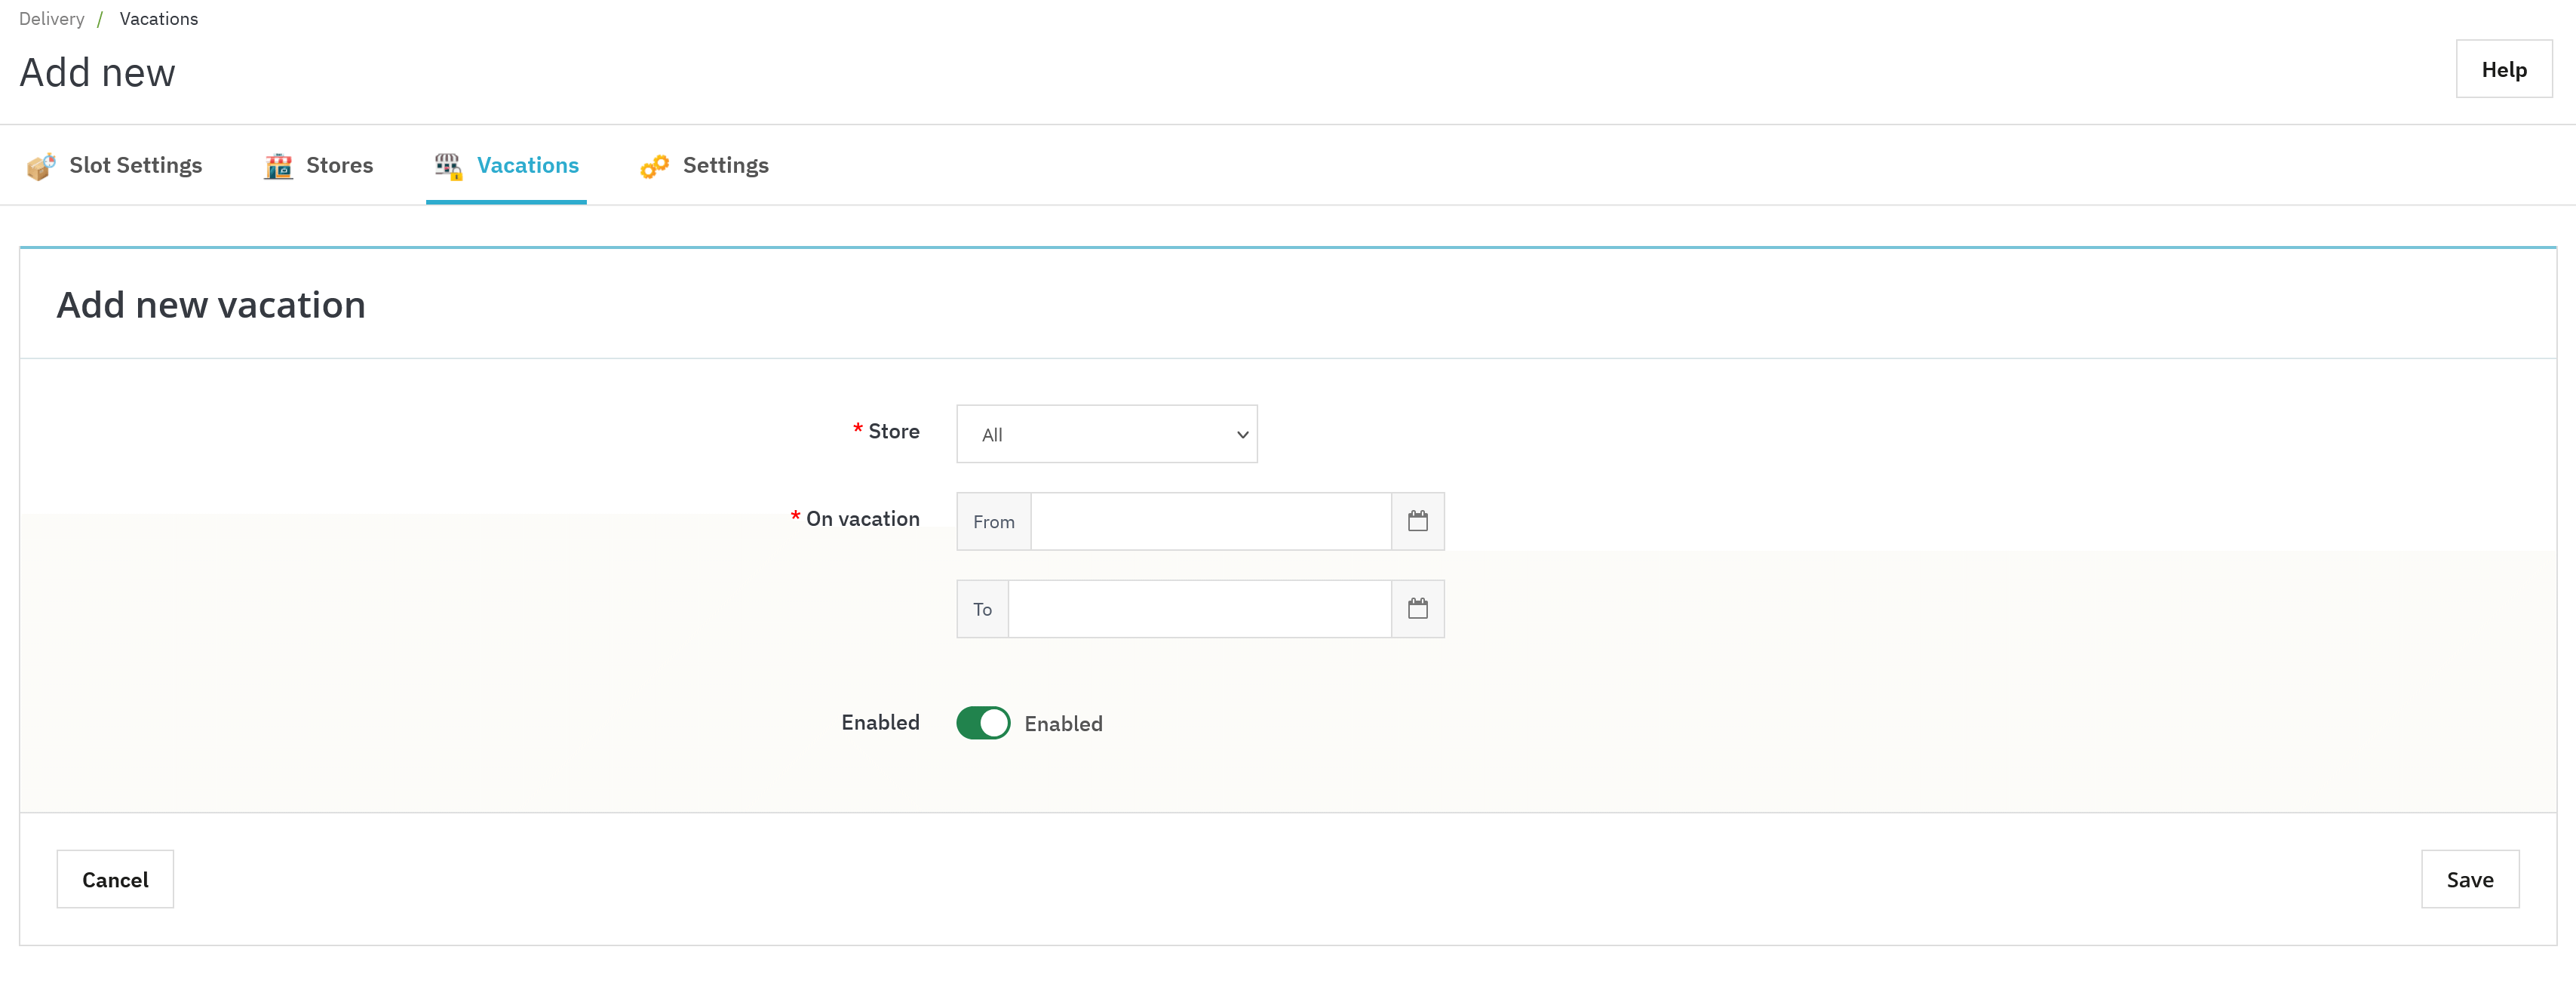This screenshot has width=2576, height=996.
Task: Switch to the Stores tab
Action: coord(319,166)
